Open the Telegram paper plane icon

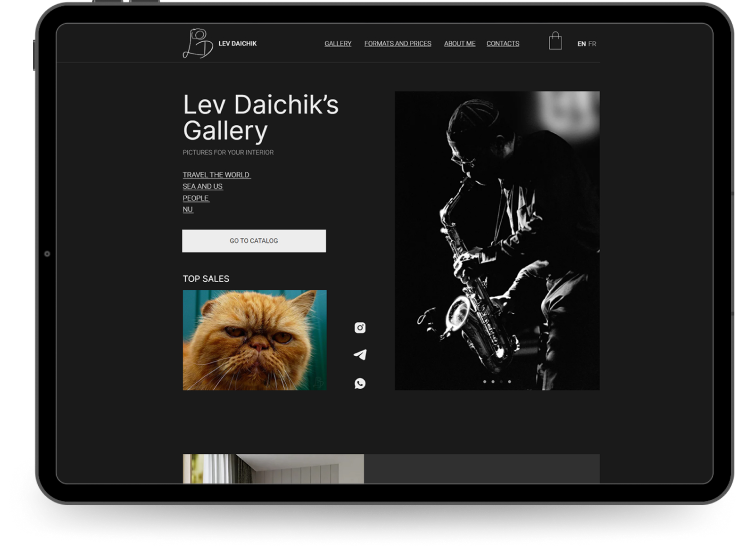pyautogui.click(x=360, y=355)
